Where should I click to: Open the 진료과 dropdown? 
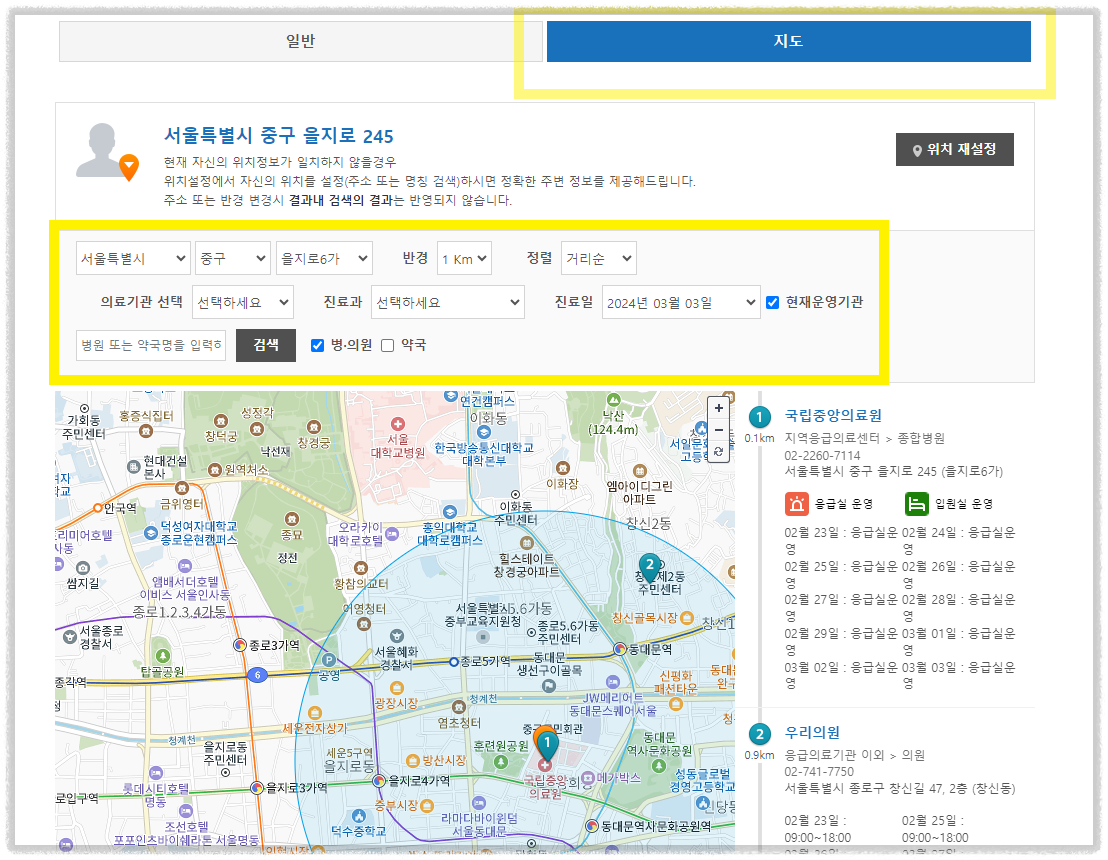coord(448,302)
